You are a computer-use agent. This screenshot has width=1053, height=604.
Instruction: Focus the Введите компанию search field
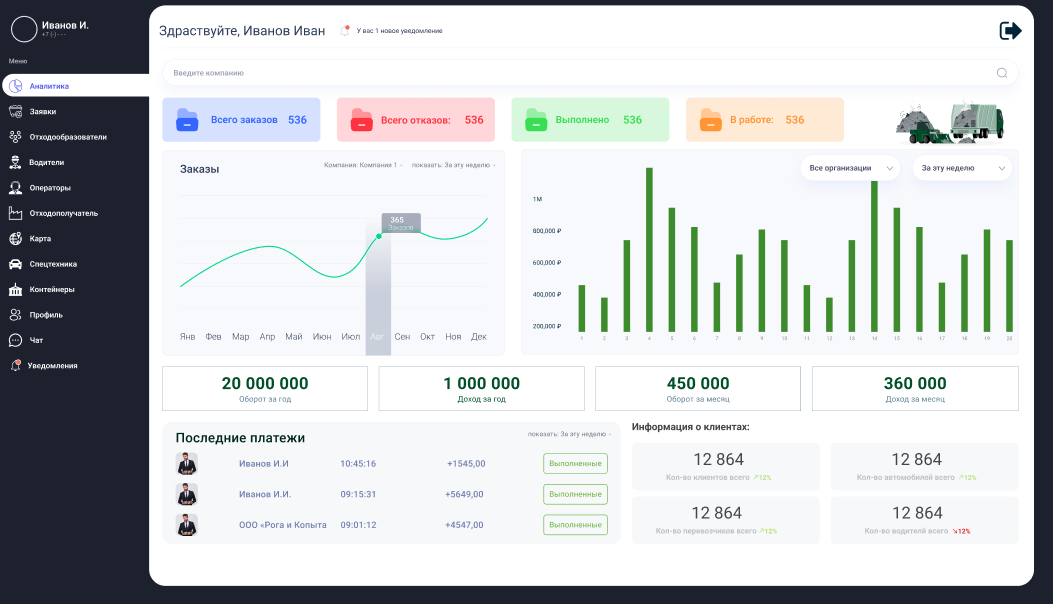[590, 73]
